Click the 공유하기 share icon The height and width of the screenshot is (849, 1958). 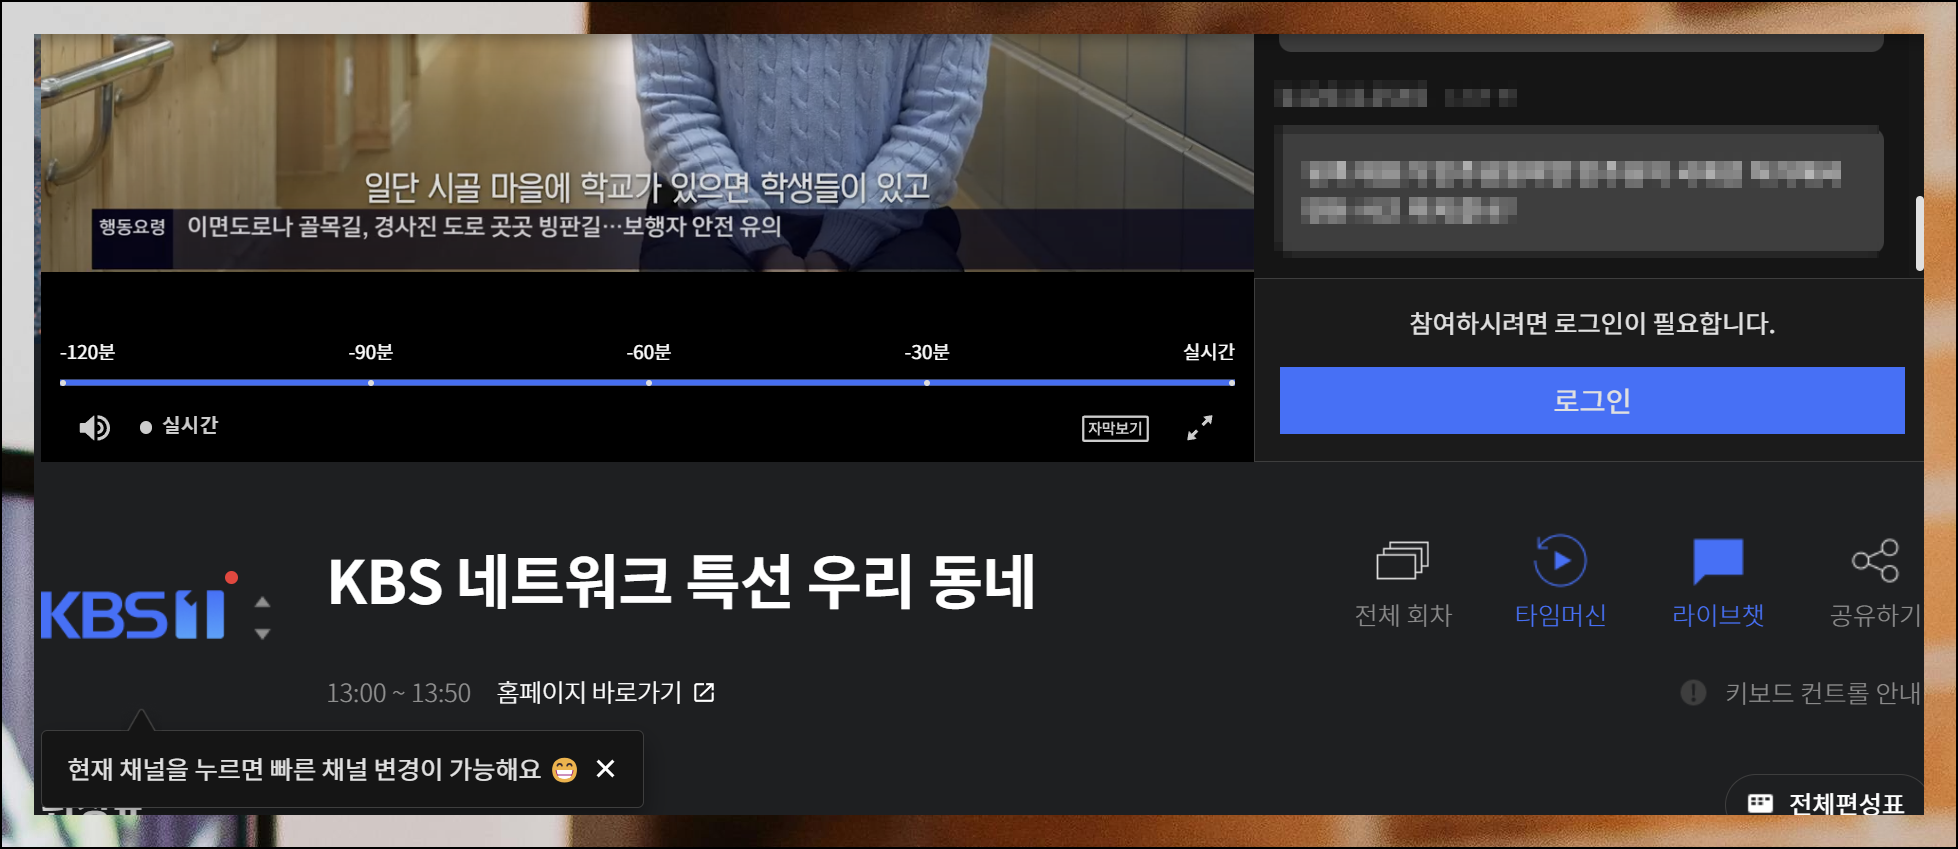[1875, 560]
